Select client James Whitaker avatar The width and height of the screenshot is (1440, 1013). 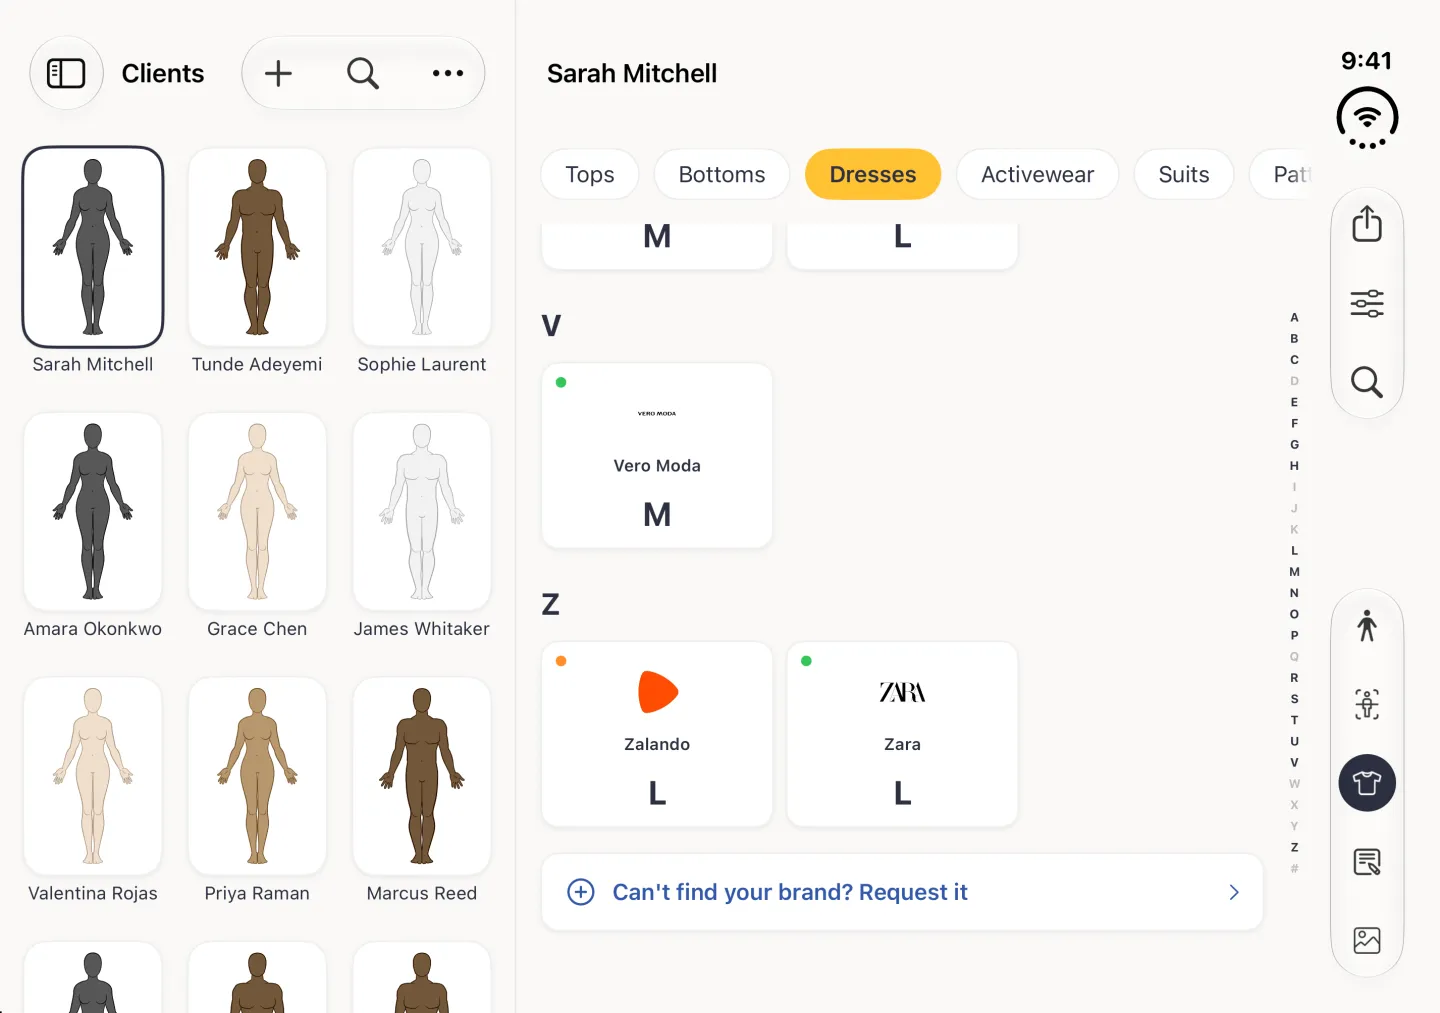click(x=422, y=511)
